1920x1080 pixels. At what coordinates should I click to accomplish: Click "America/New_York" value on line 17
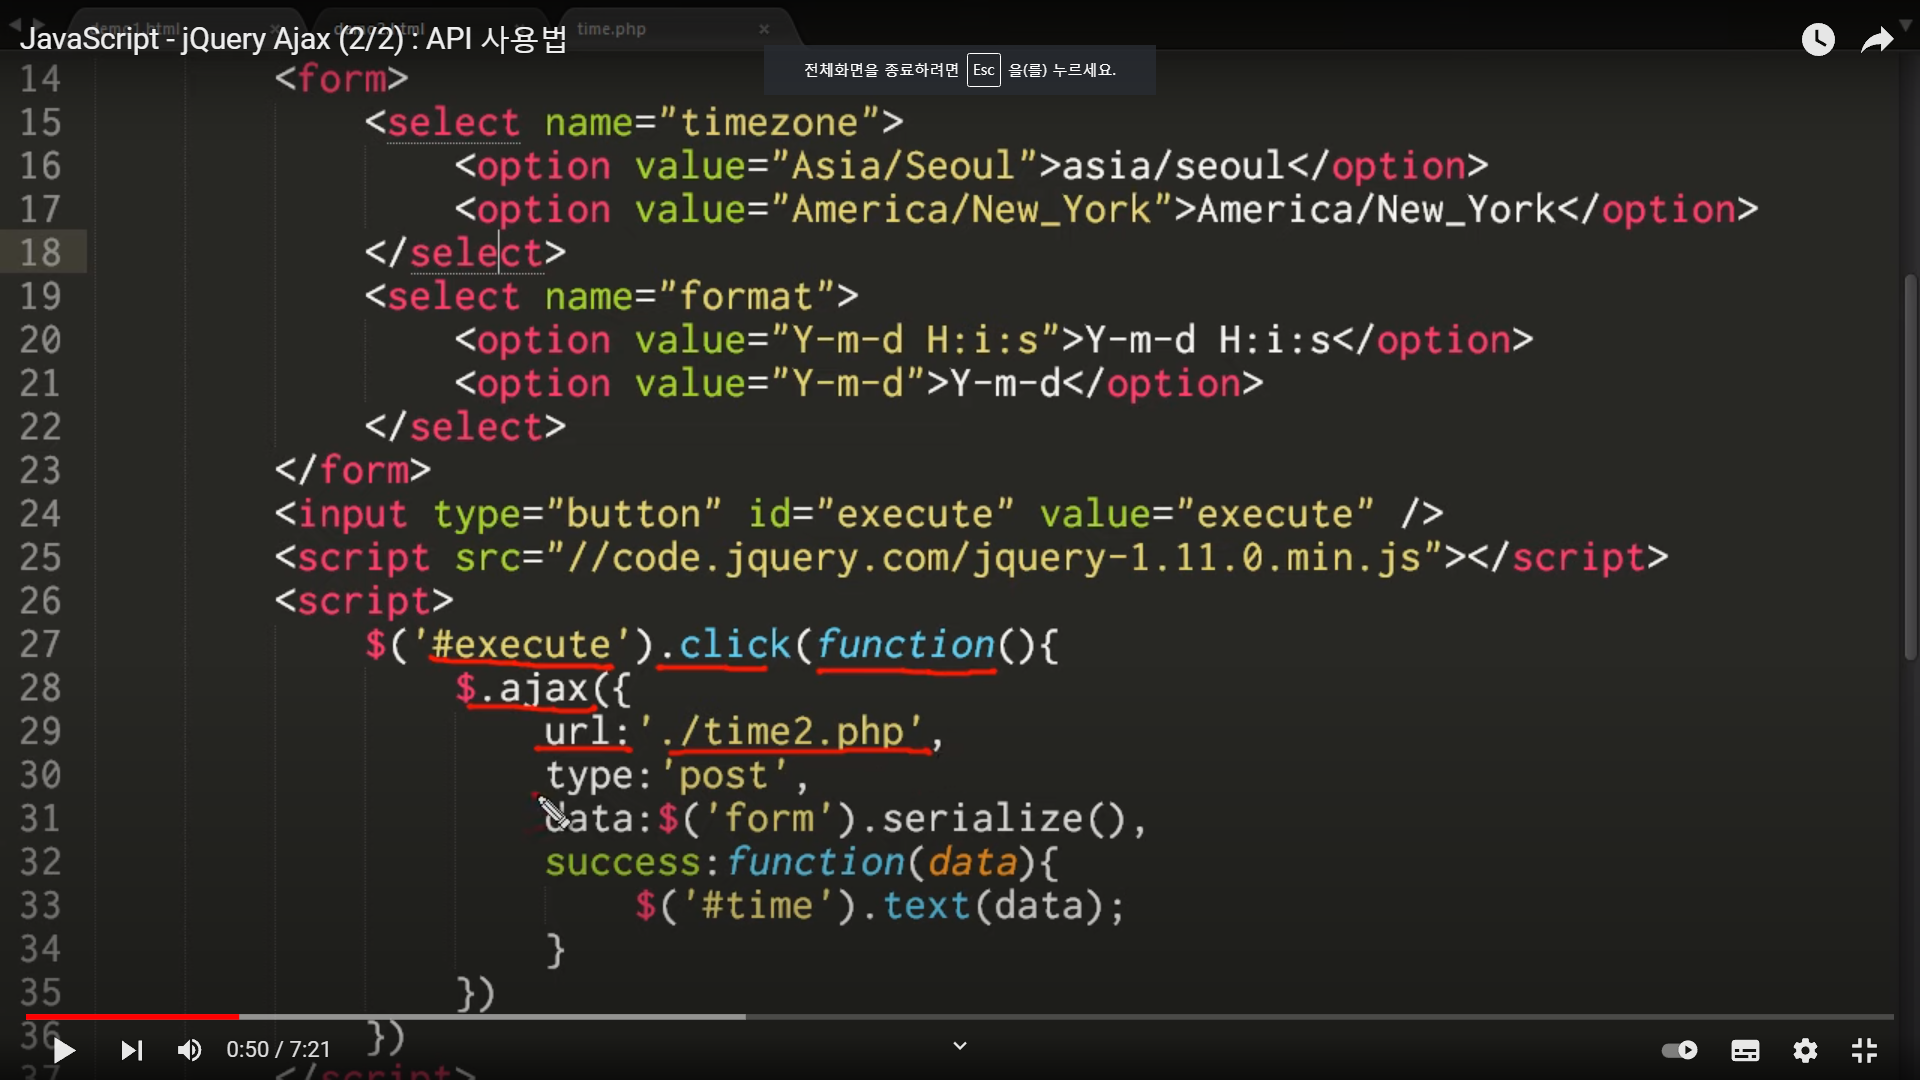(x=972, y=210)
